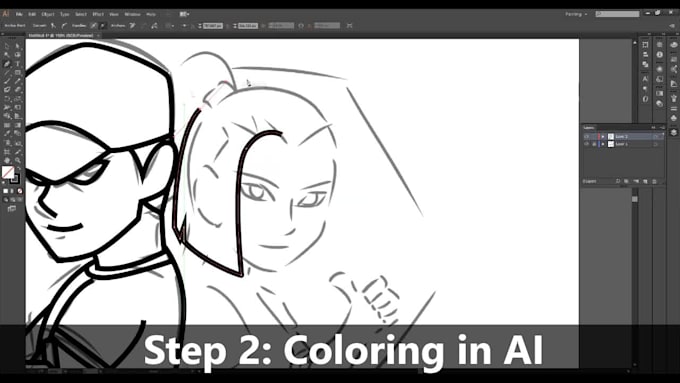Open the Window menu
This screenshot has width=680, height=383.
pos(132,14)
